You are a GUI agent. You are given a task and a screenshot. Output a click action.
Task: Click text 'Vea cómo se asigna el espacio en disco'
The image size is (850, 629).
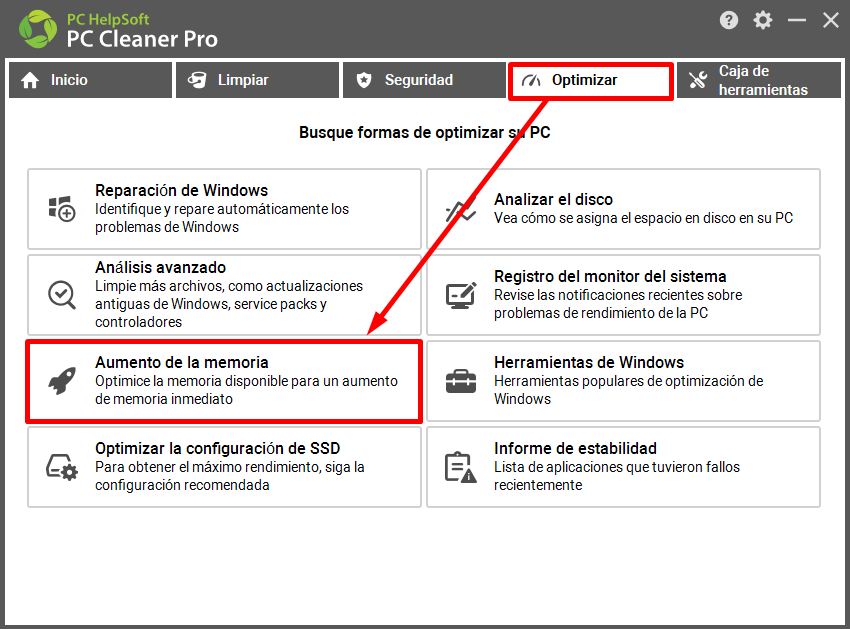point(643,218)
